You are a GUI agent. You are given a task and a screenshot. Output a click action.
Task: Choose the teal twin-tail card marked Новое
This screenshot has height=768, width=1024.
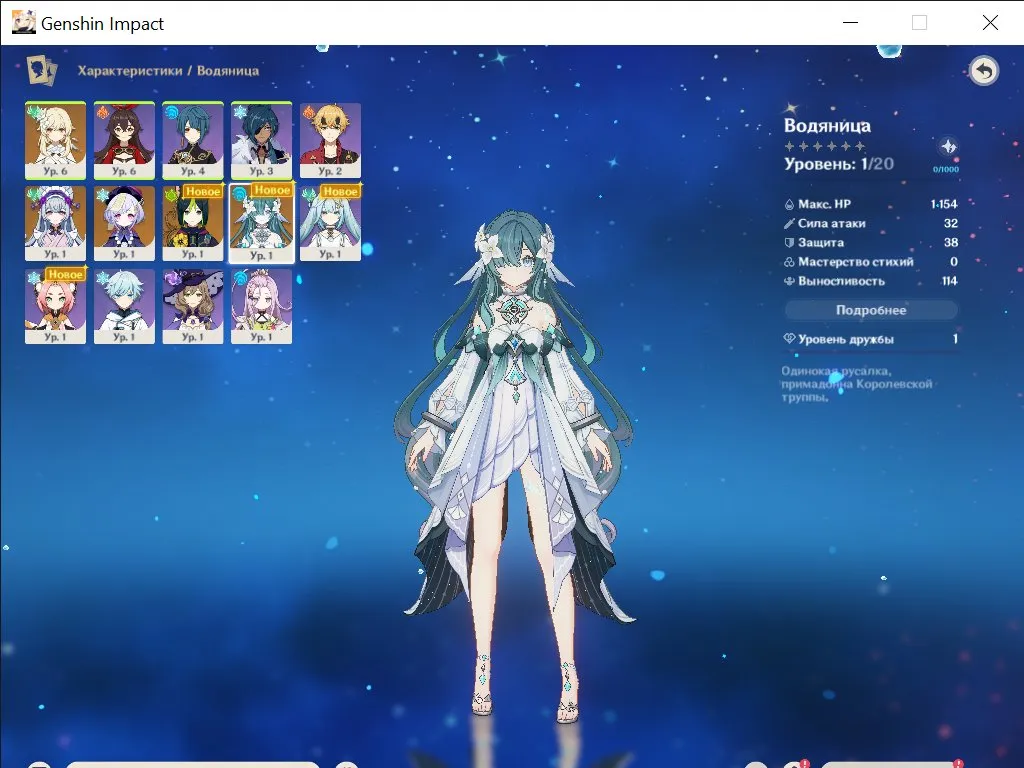pyautogui.click(x=330, y=223)
